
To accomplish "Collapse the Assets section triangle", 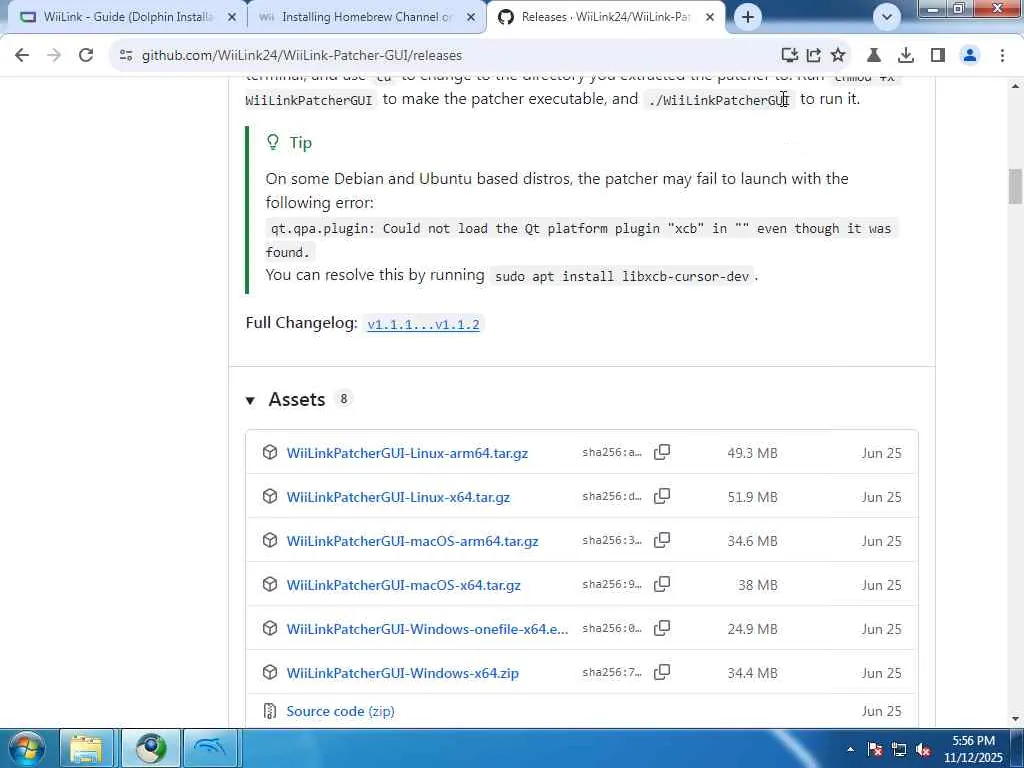I will [x=250, y=400].
